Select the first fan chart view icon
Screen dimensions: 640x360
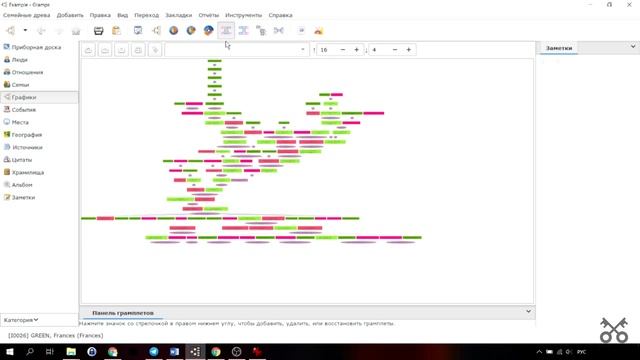pos(173,31)
